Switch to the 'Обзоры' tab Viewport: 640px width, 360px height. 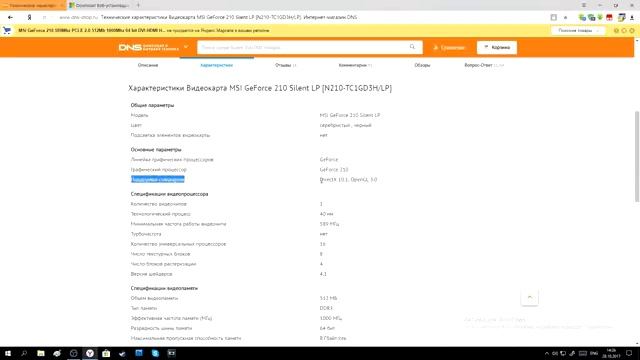pyautogui.click(x=422, y=65)
